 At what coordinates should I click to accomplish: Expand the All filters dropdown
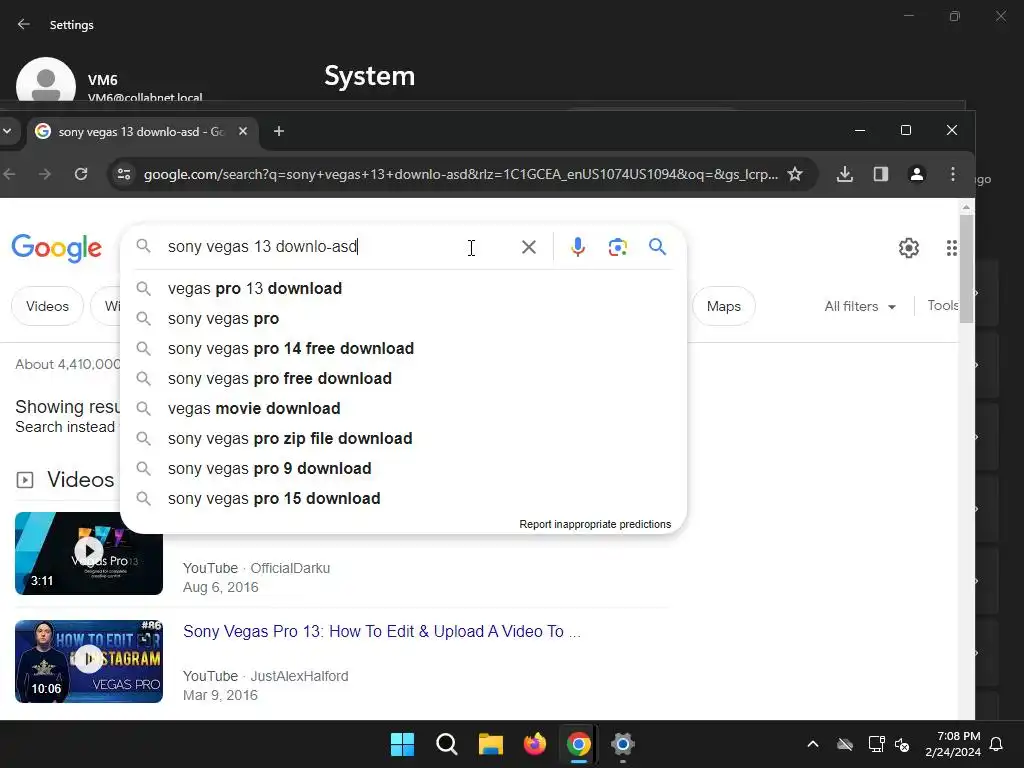pos(859,306)
